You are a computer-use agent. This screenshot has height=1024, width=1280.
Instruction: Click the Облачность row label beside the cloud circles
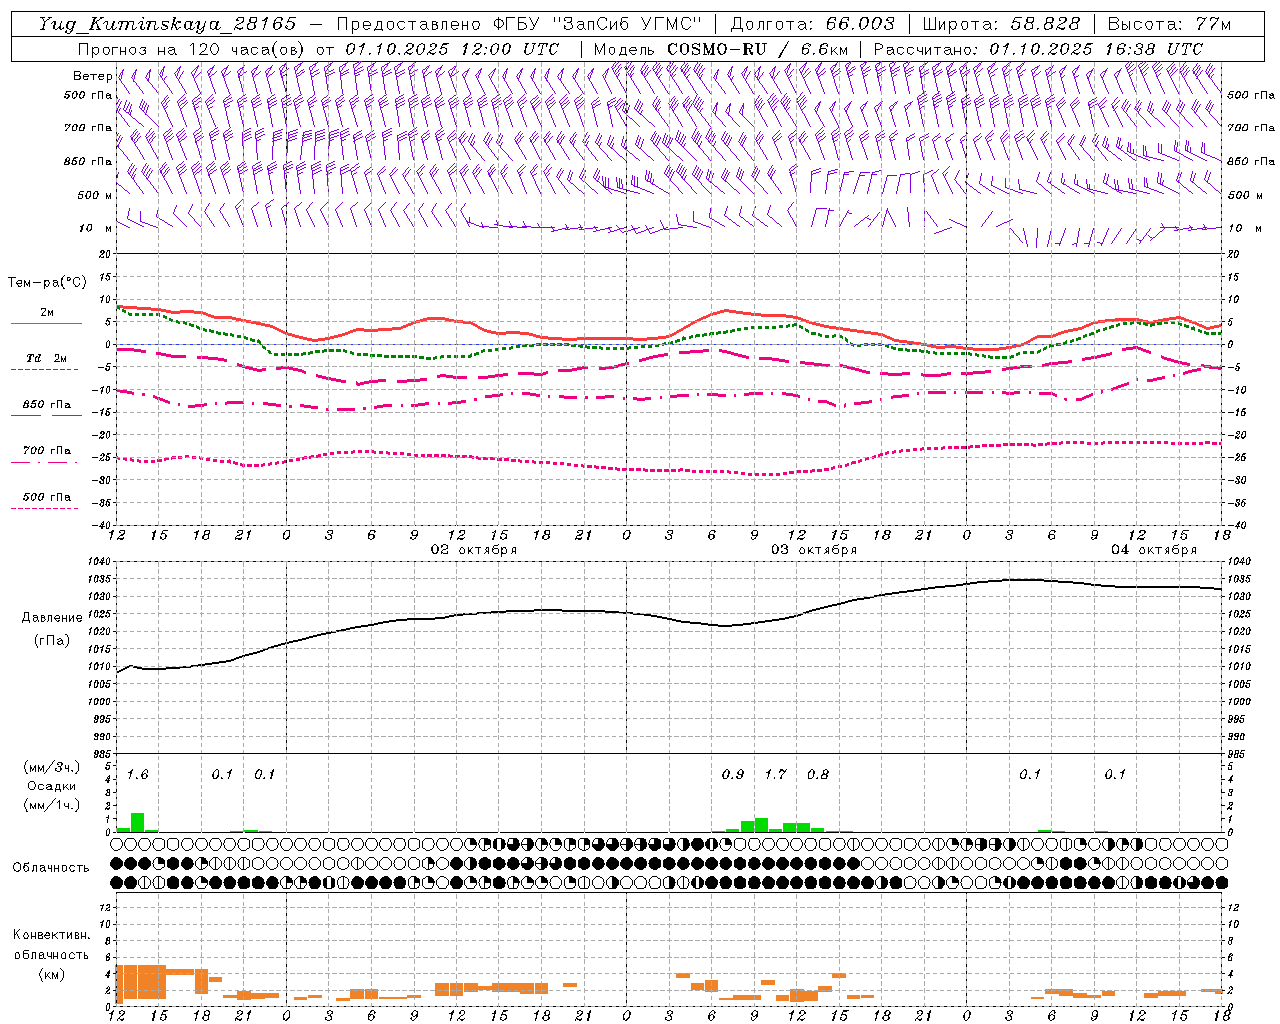point(51,868)
